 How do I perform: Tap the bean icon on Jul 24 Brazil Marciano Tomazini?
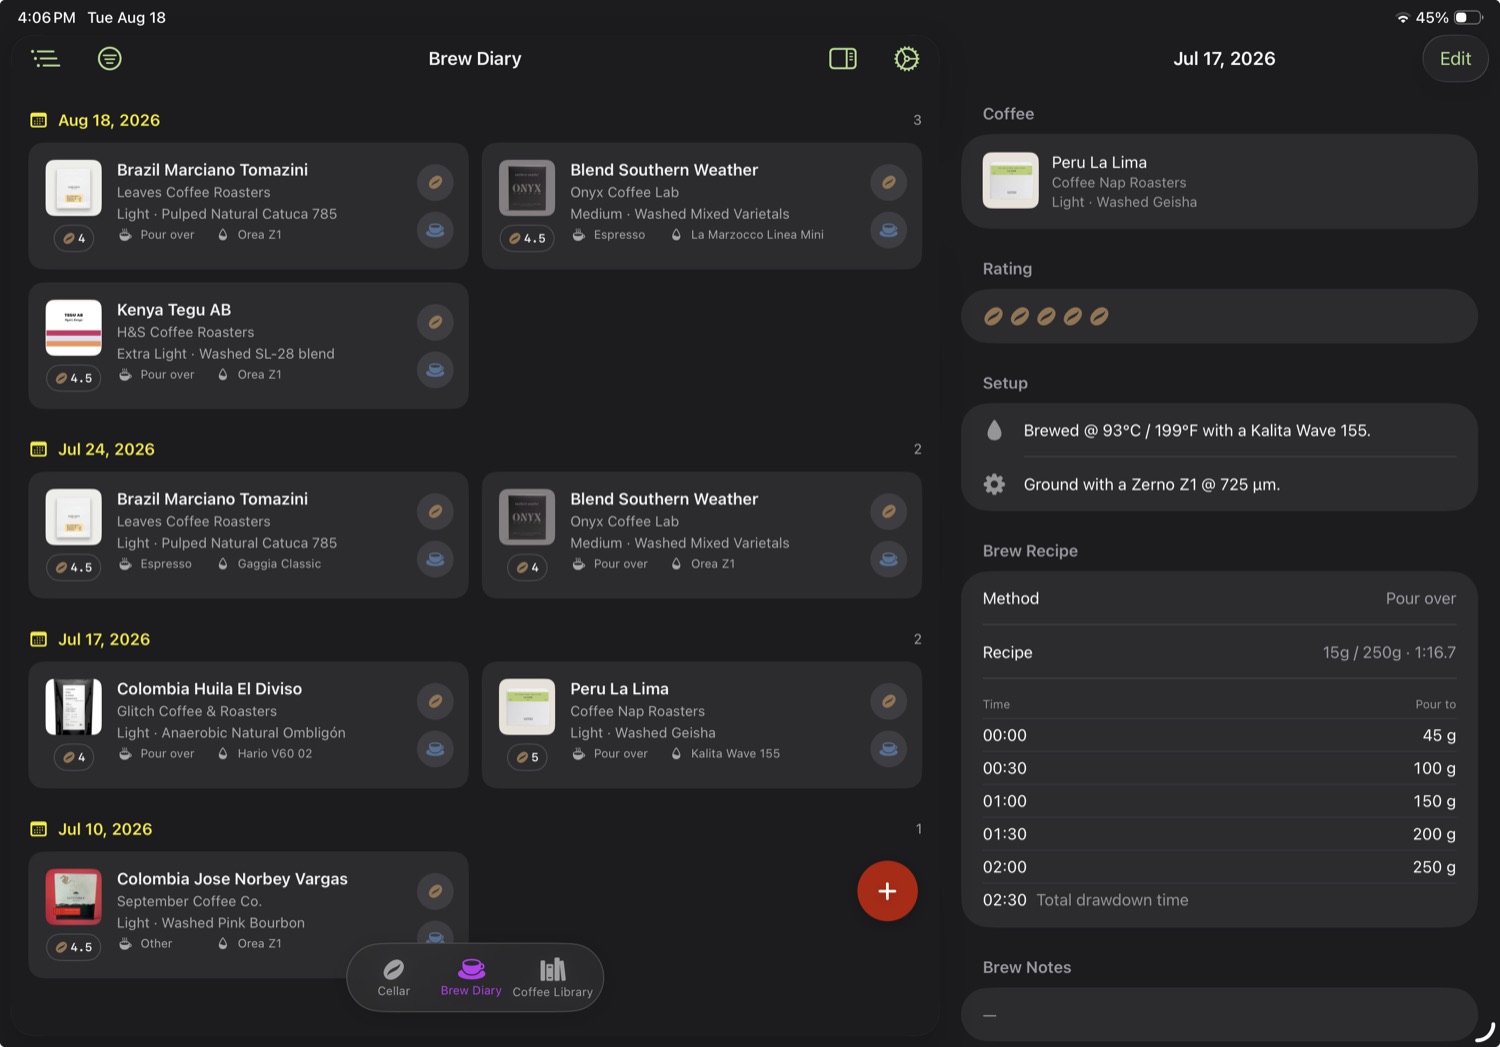(x=435, y=511)
